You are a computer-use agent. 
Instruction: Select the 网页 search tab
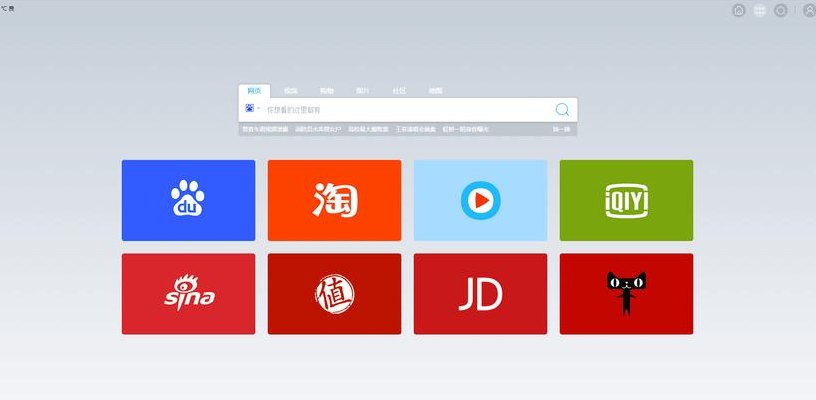254,91
